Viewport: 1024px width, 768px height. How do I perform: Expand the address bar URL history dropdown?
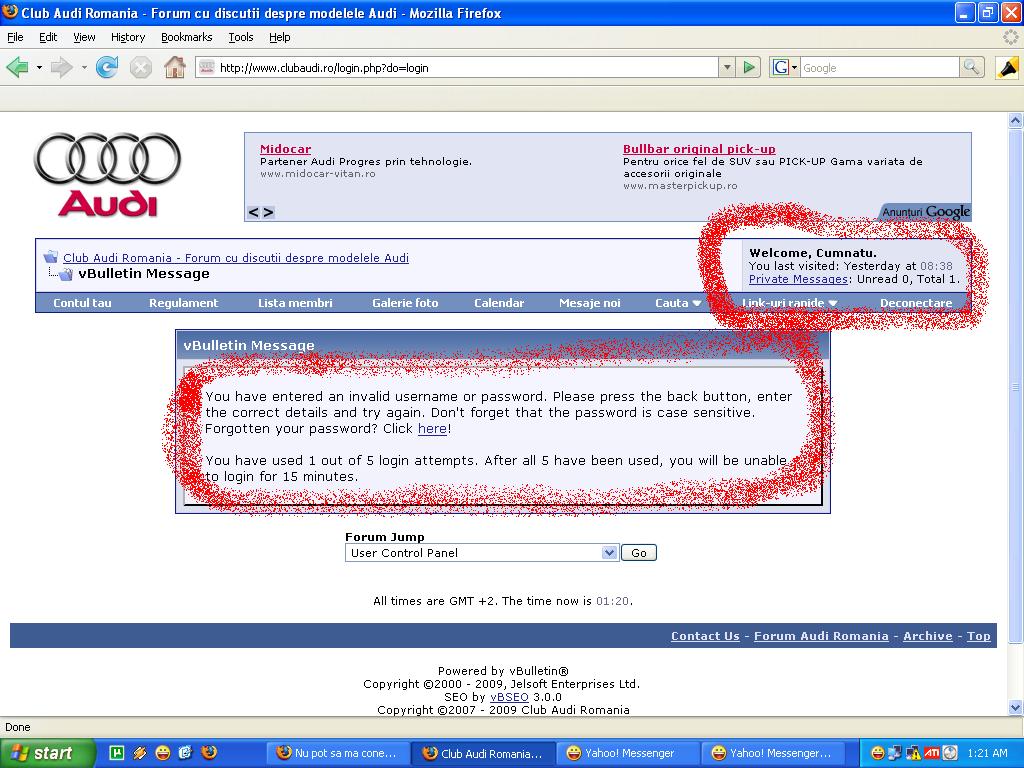tap(727, 67)
